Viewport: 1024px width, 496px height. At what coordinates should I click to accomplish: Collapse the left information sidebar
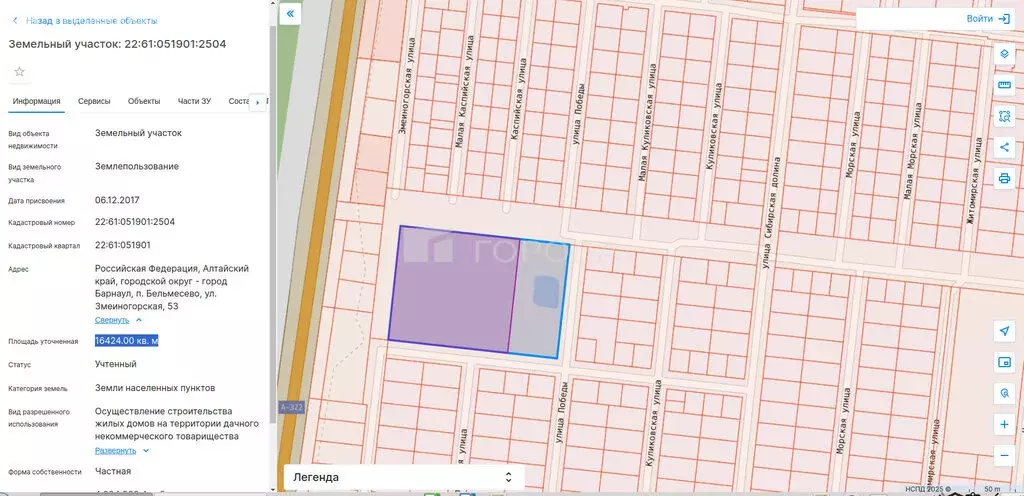(290, 14)
